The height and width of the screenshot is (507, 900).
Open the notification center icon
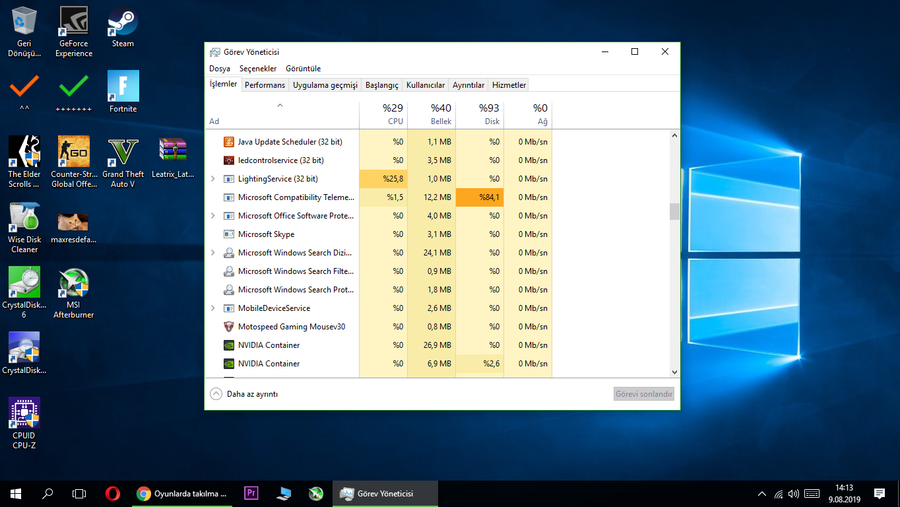pos(879,494)
